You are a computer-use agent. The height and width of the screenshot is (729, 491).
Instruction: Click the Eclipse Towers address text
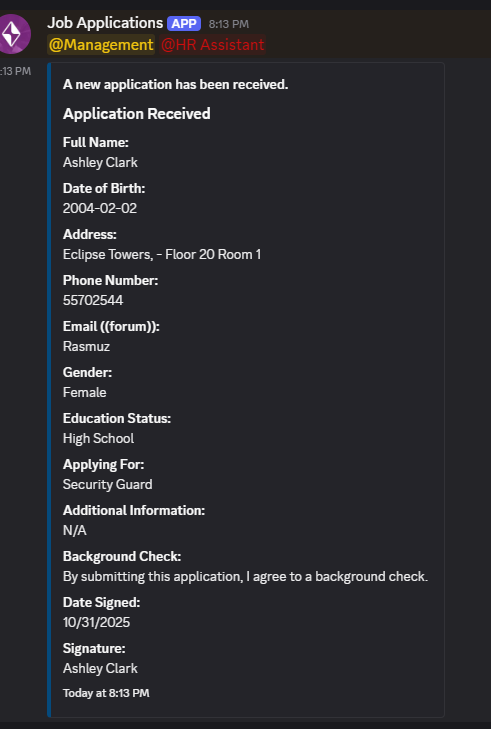(162, 254)
